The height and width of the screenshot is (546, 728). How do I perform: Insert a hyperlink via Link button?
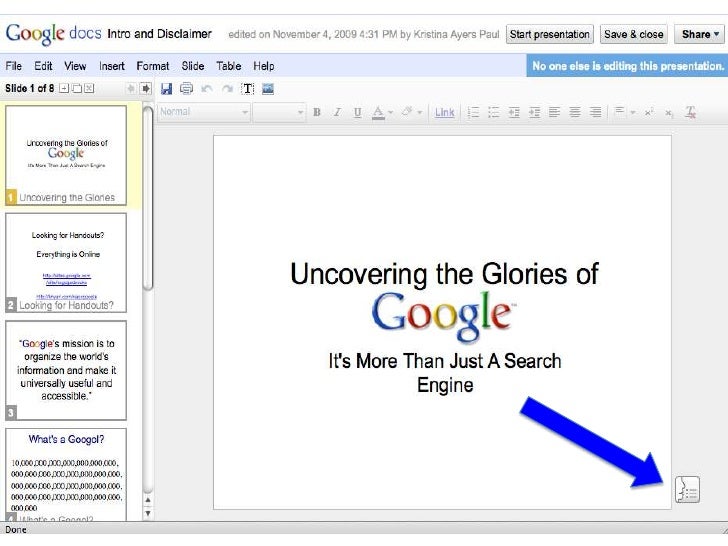tap(444, 112)
